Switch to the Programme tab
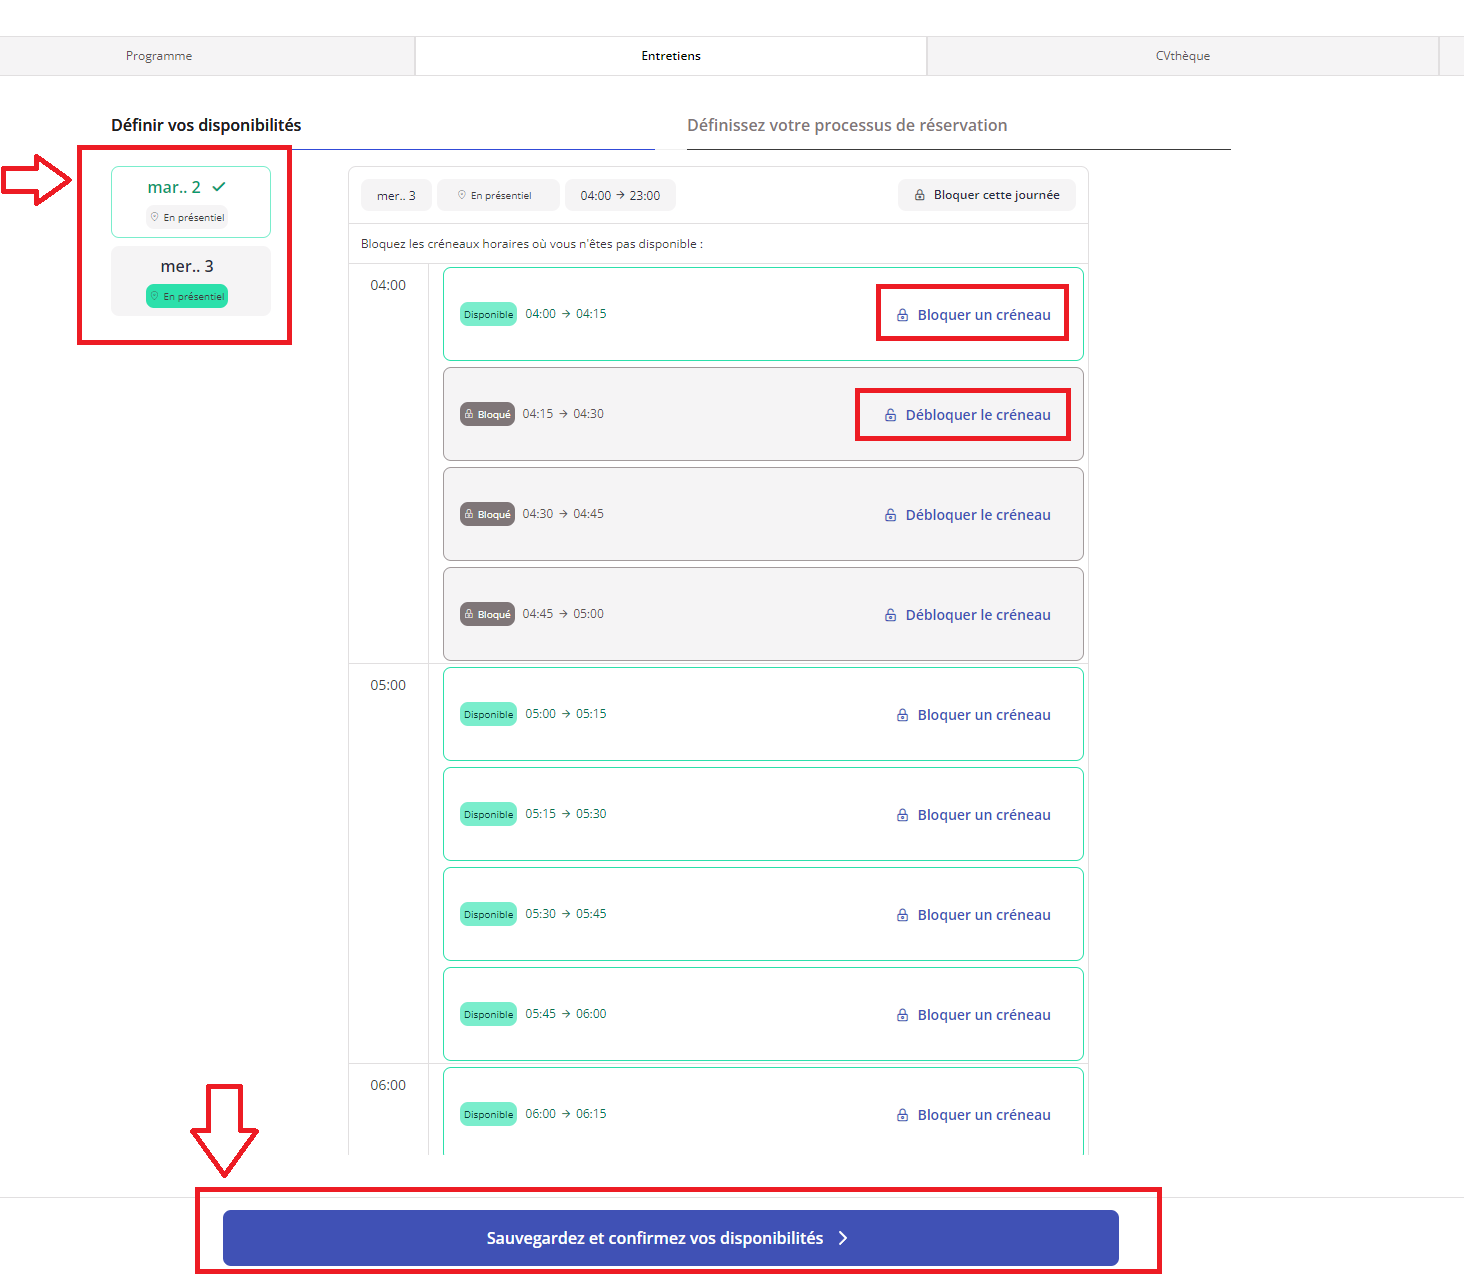1464x1274 pixels. tap(159, 56)
